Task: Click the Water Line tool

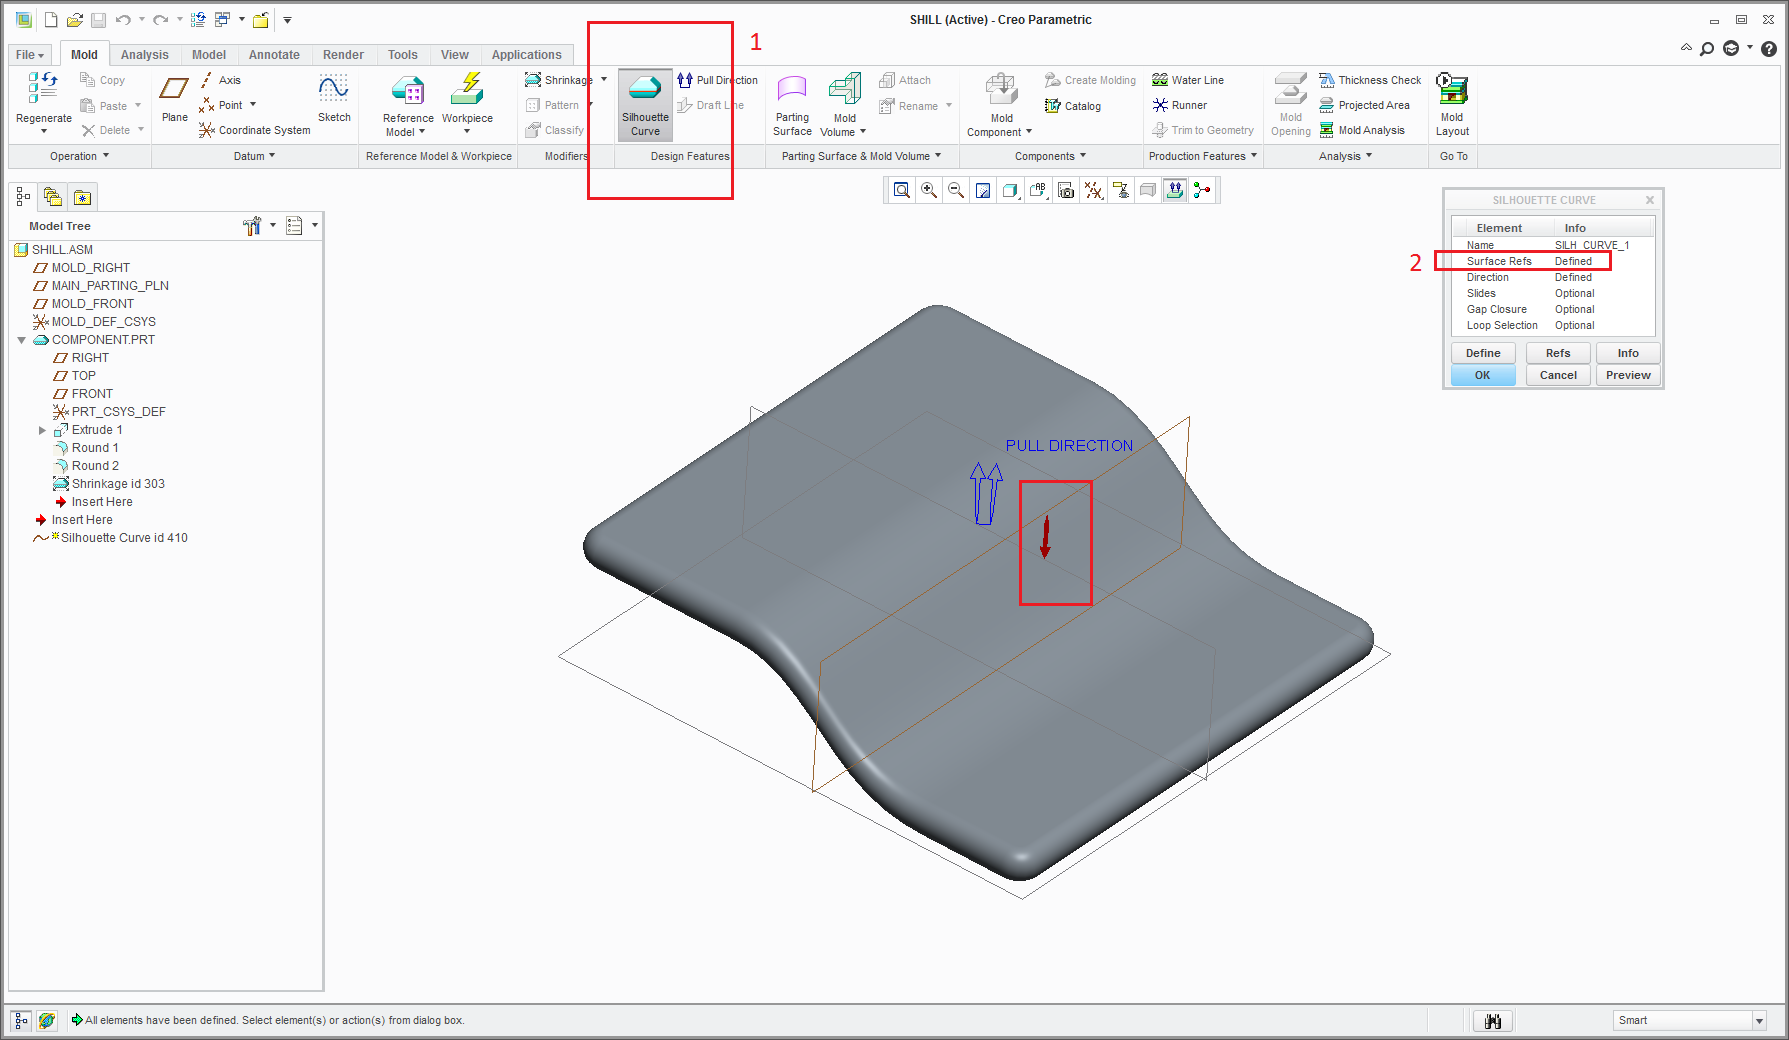Action: [x=1187, y=80]
